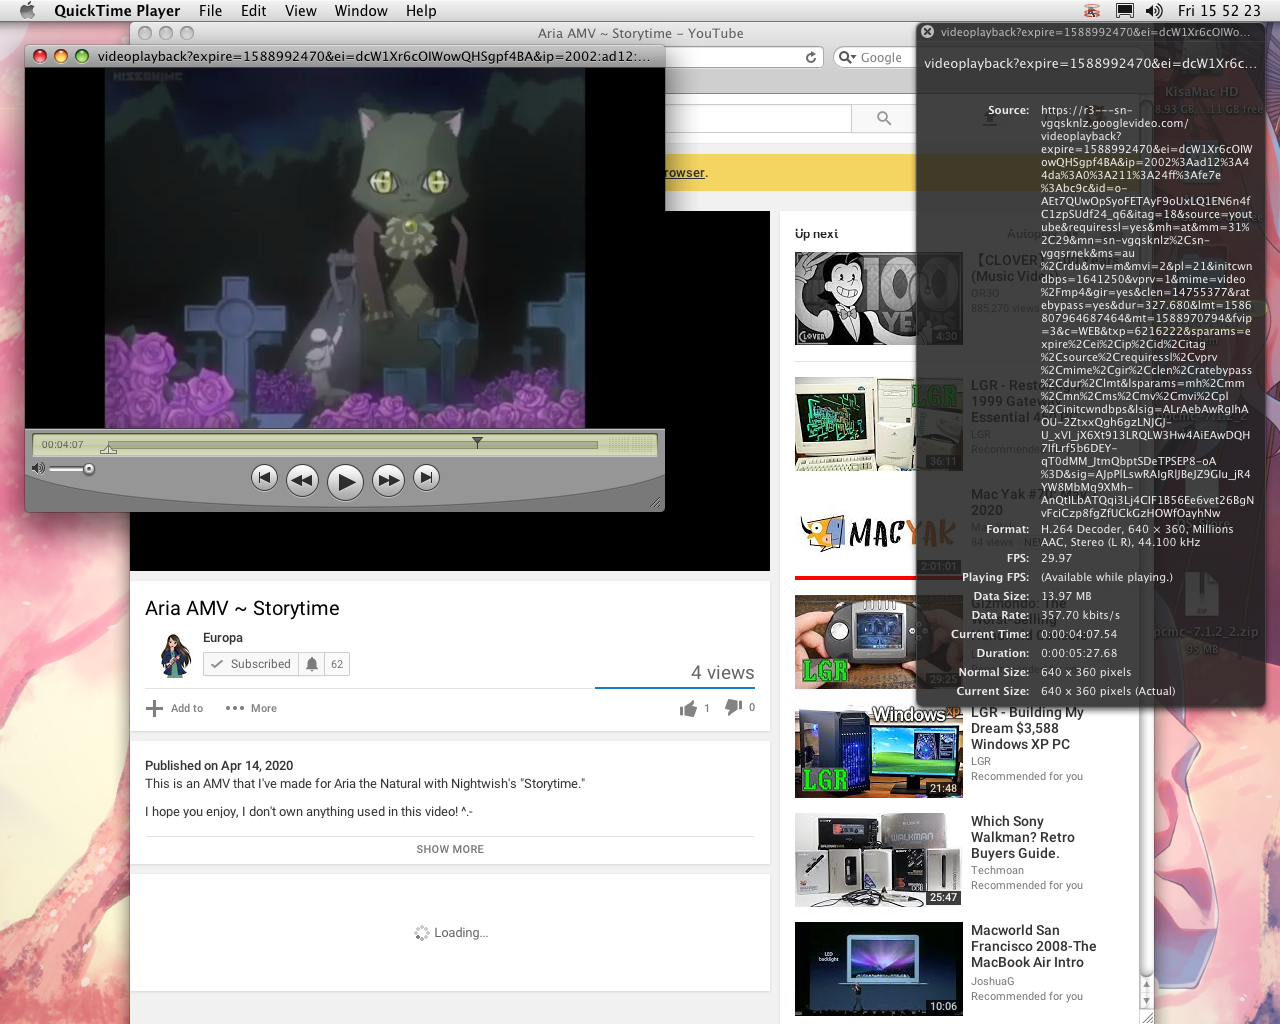Image resolution: width=1280 pixels, height=1024 pixels.
Task: Open Macworld San Francisco 2008 MacBook Air Intro
Action: tap(1033, 946)
